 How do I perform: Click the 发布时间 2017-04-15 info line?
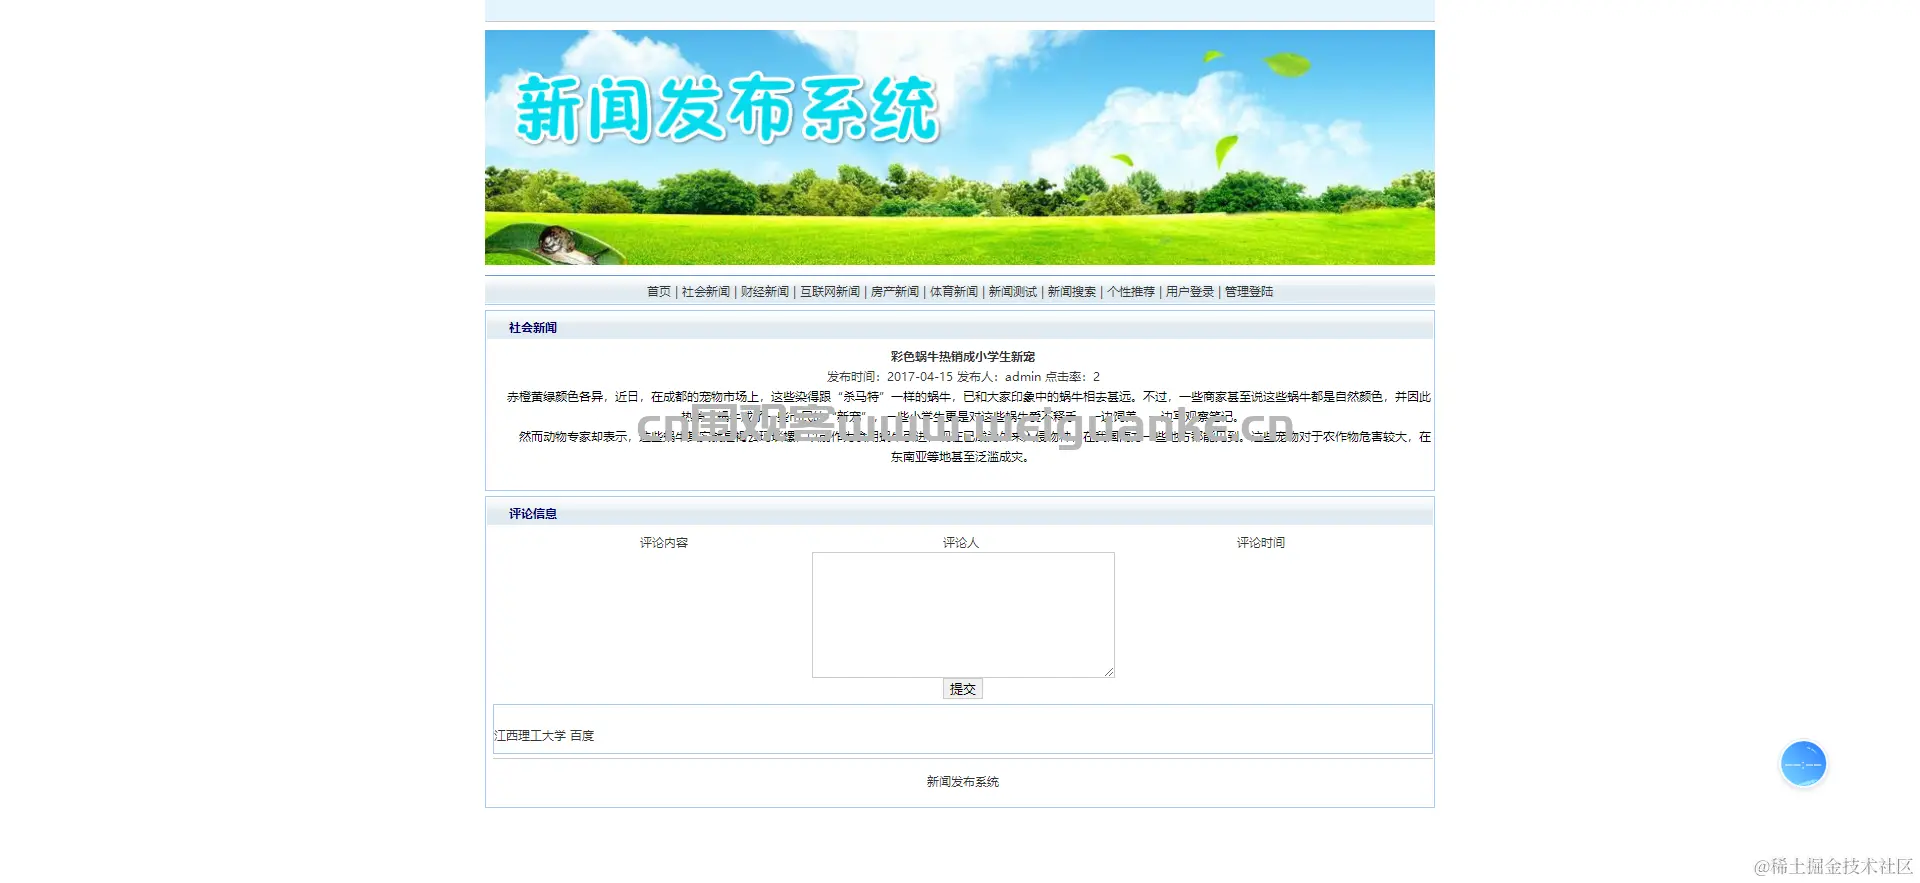coord(963,377)
